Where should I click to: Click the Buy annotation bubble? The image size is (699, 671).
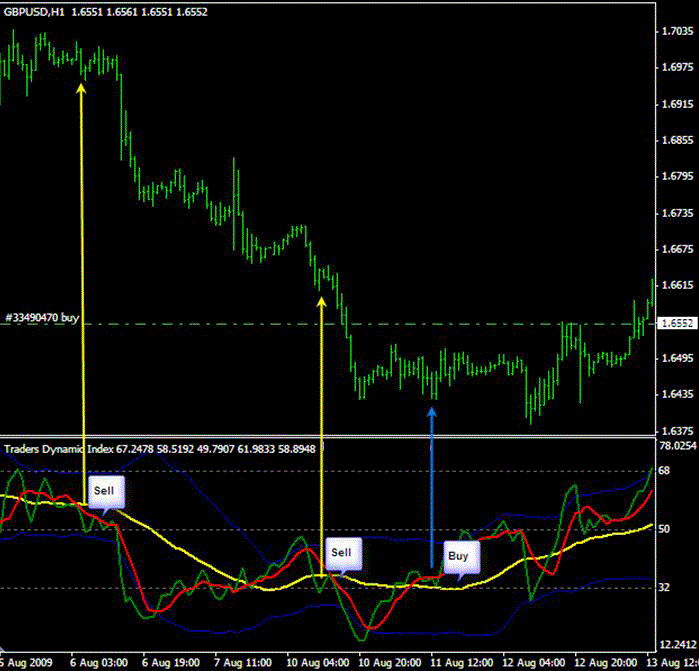point(462,557)
